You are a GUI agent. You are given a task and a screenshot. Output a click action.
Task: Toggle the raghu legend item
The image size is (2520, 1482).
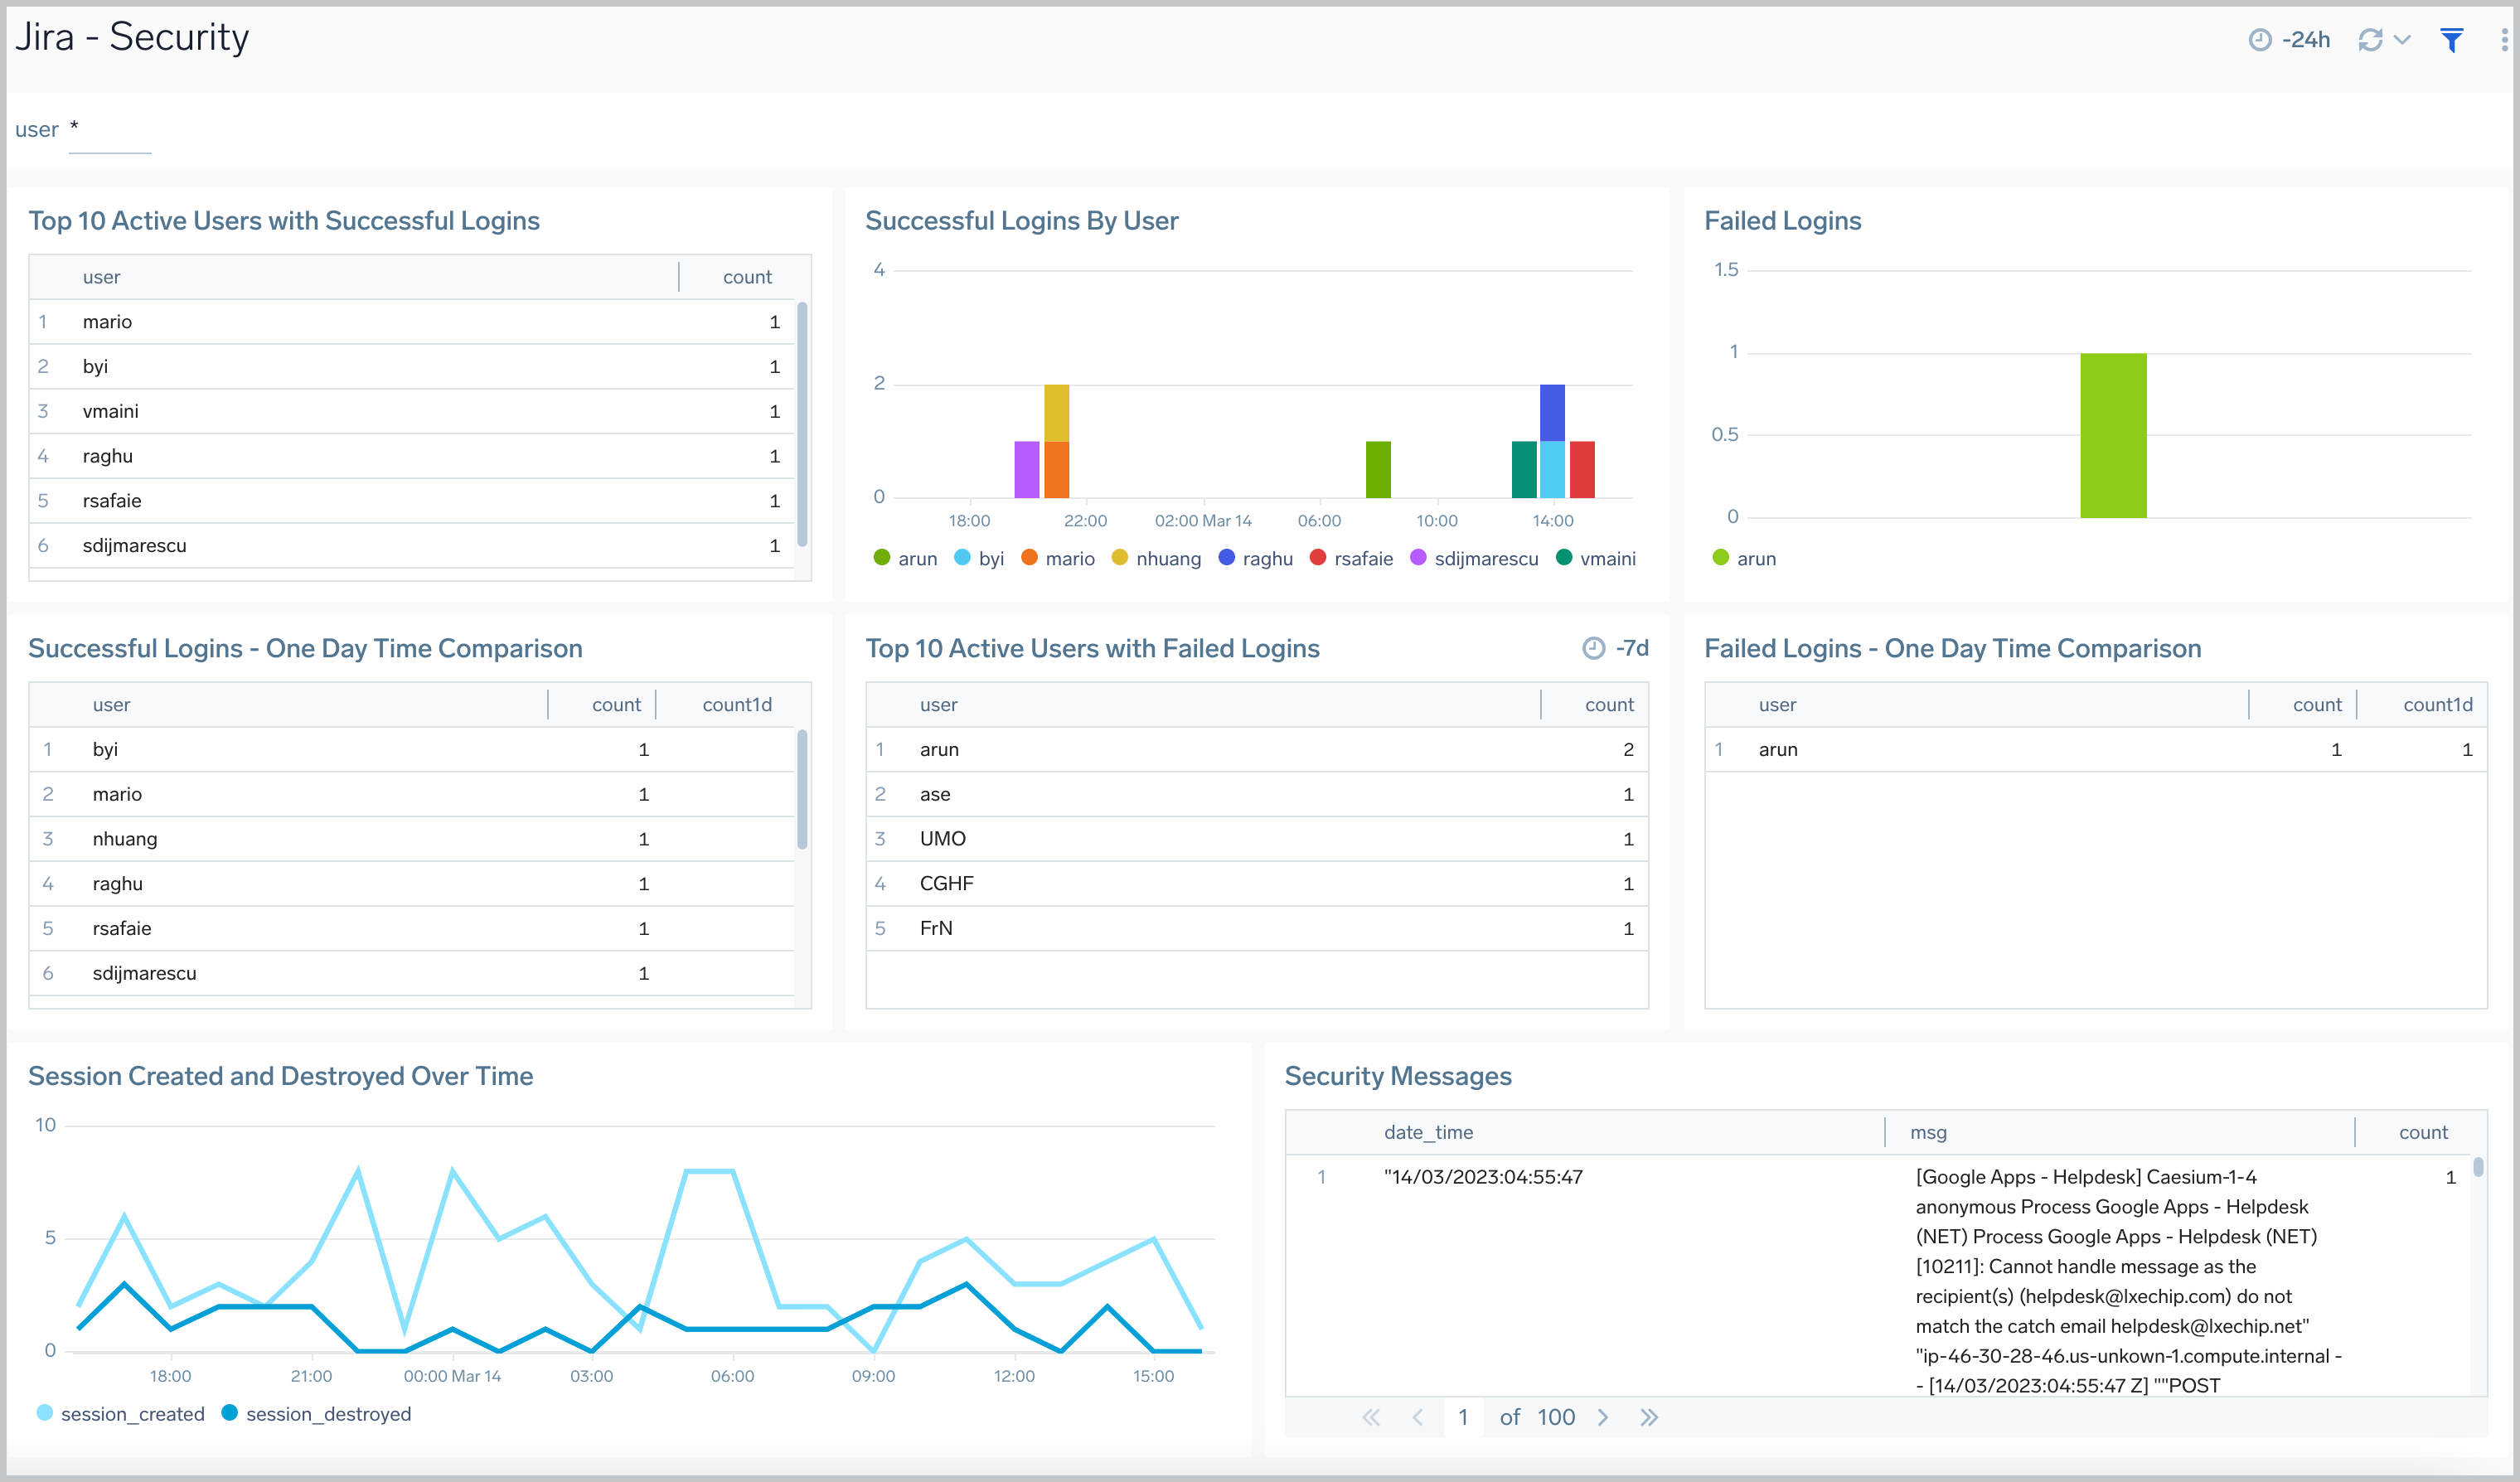point(1256,558)
